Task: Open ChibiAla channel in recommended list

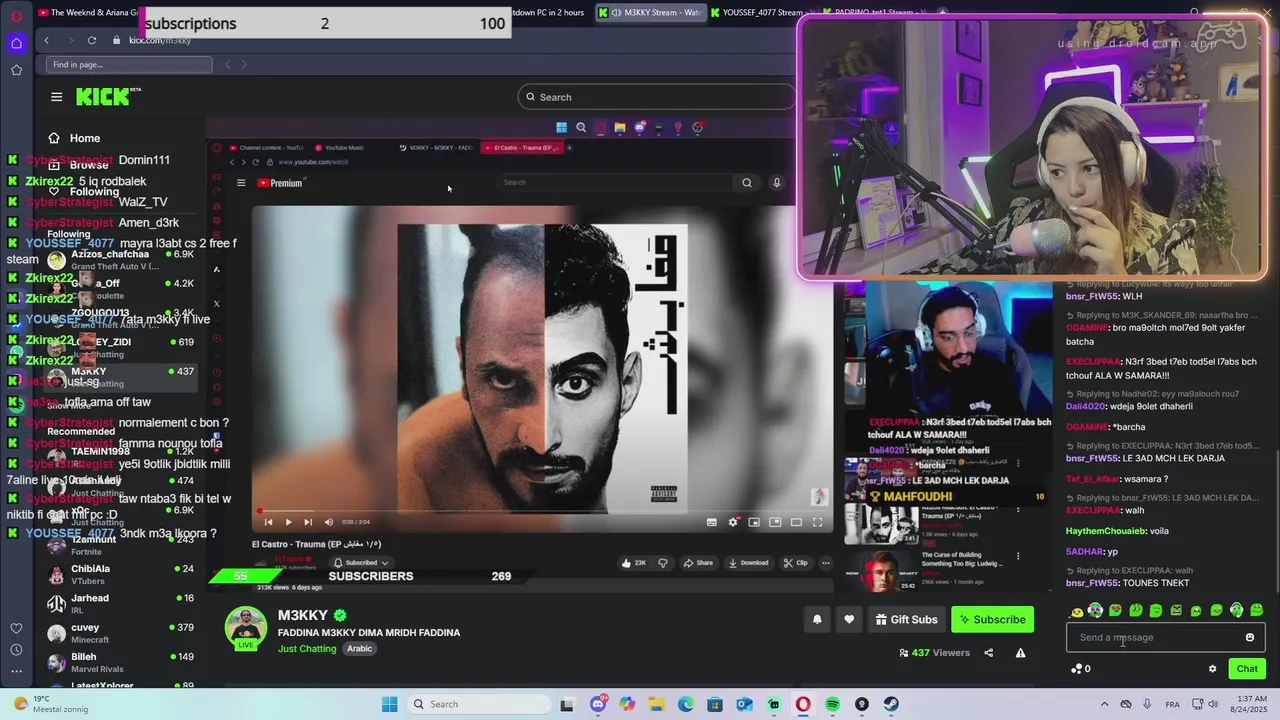Action: tap(120, 575)
